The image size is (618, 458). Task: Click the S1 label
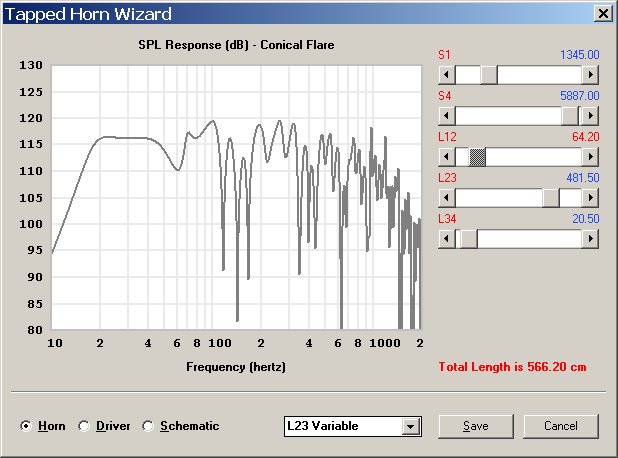tap(445, 55)
